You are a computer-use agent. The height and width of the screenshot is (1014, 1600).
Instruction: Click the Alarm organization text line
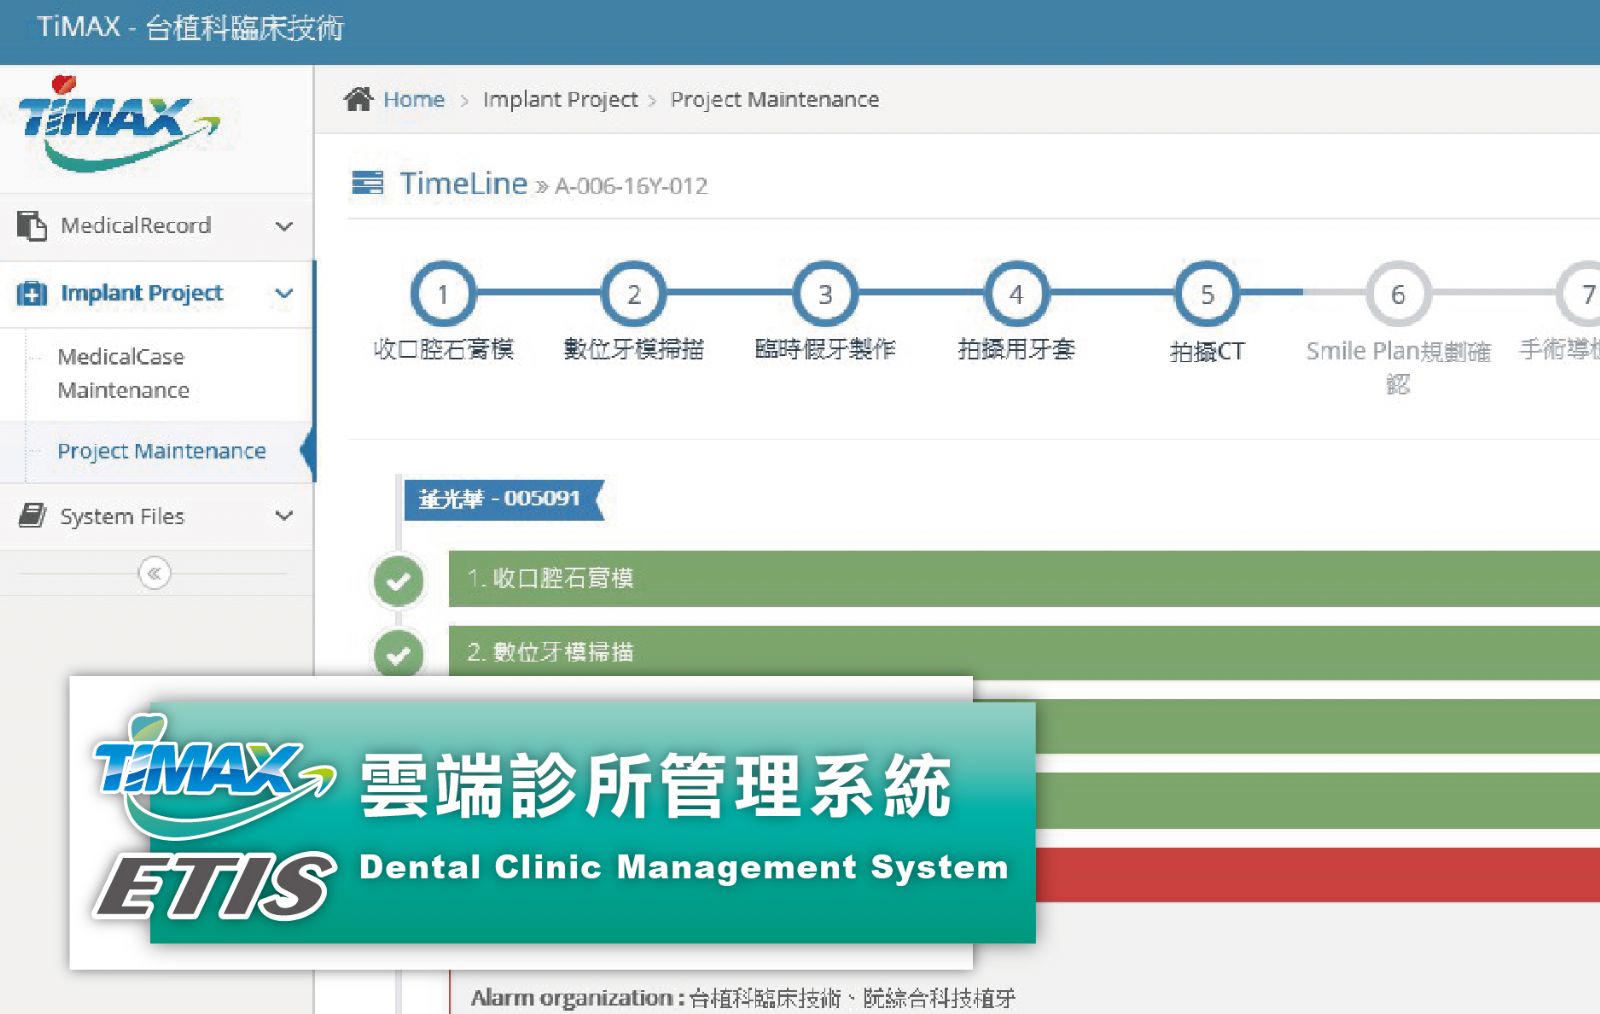743,998
